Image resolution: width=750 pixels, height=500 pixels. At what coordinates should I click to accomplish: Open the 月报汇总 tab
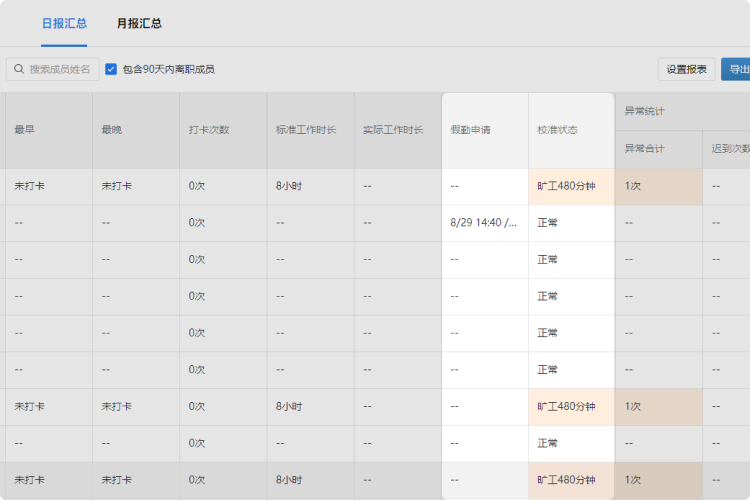point(139,23)
